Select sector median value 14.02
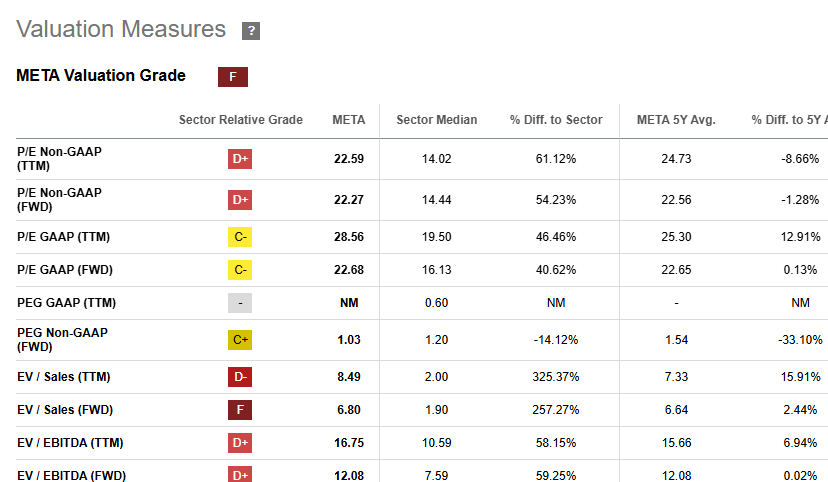 pyautogui.click(x=437, y=159)
